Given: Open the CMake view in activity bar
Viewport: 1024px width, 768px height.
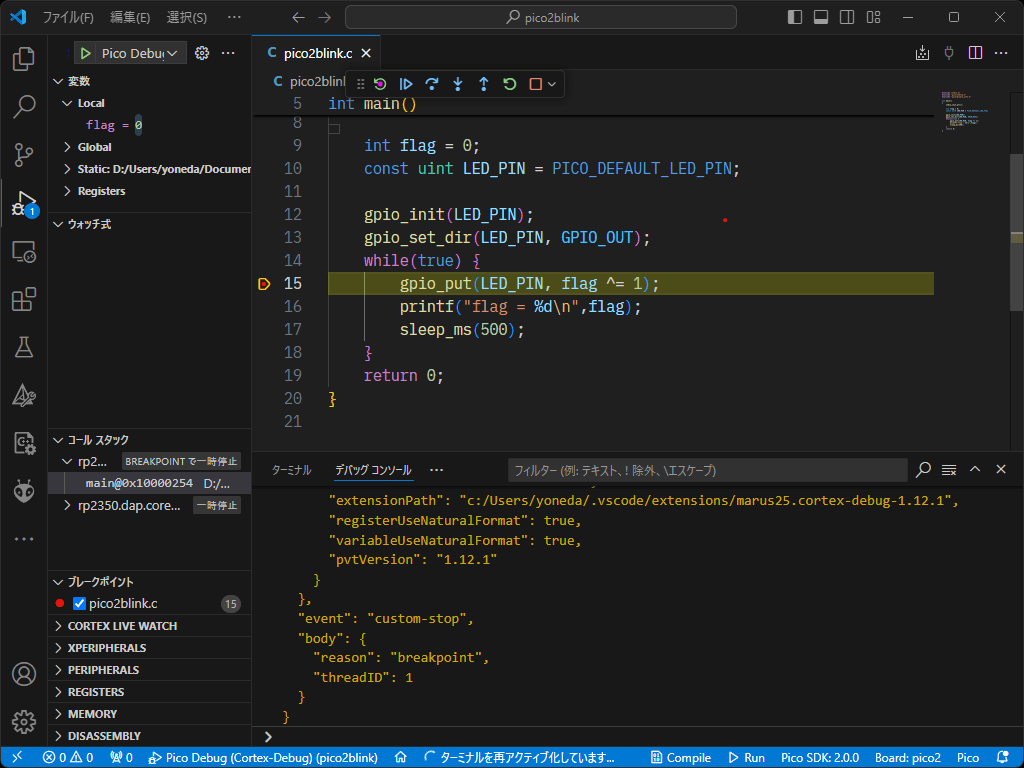Looking at the screenshot, I should coord(24,396).
